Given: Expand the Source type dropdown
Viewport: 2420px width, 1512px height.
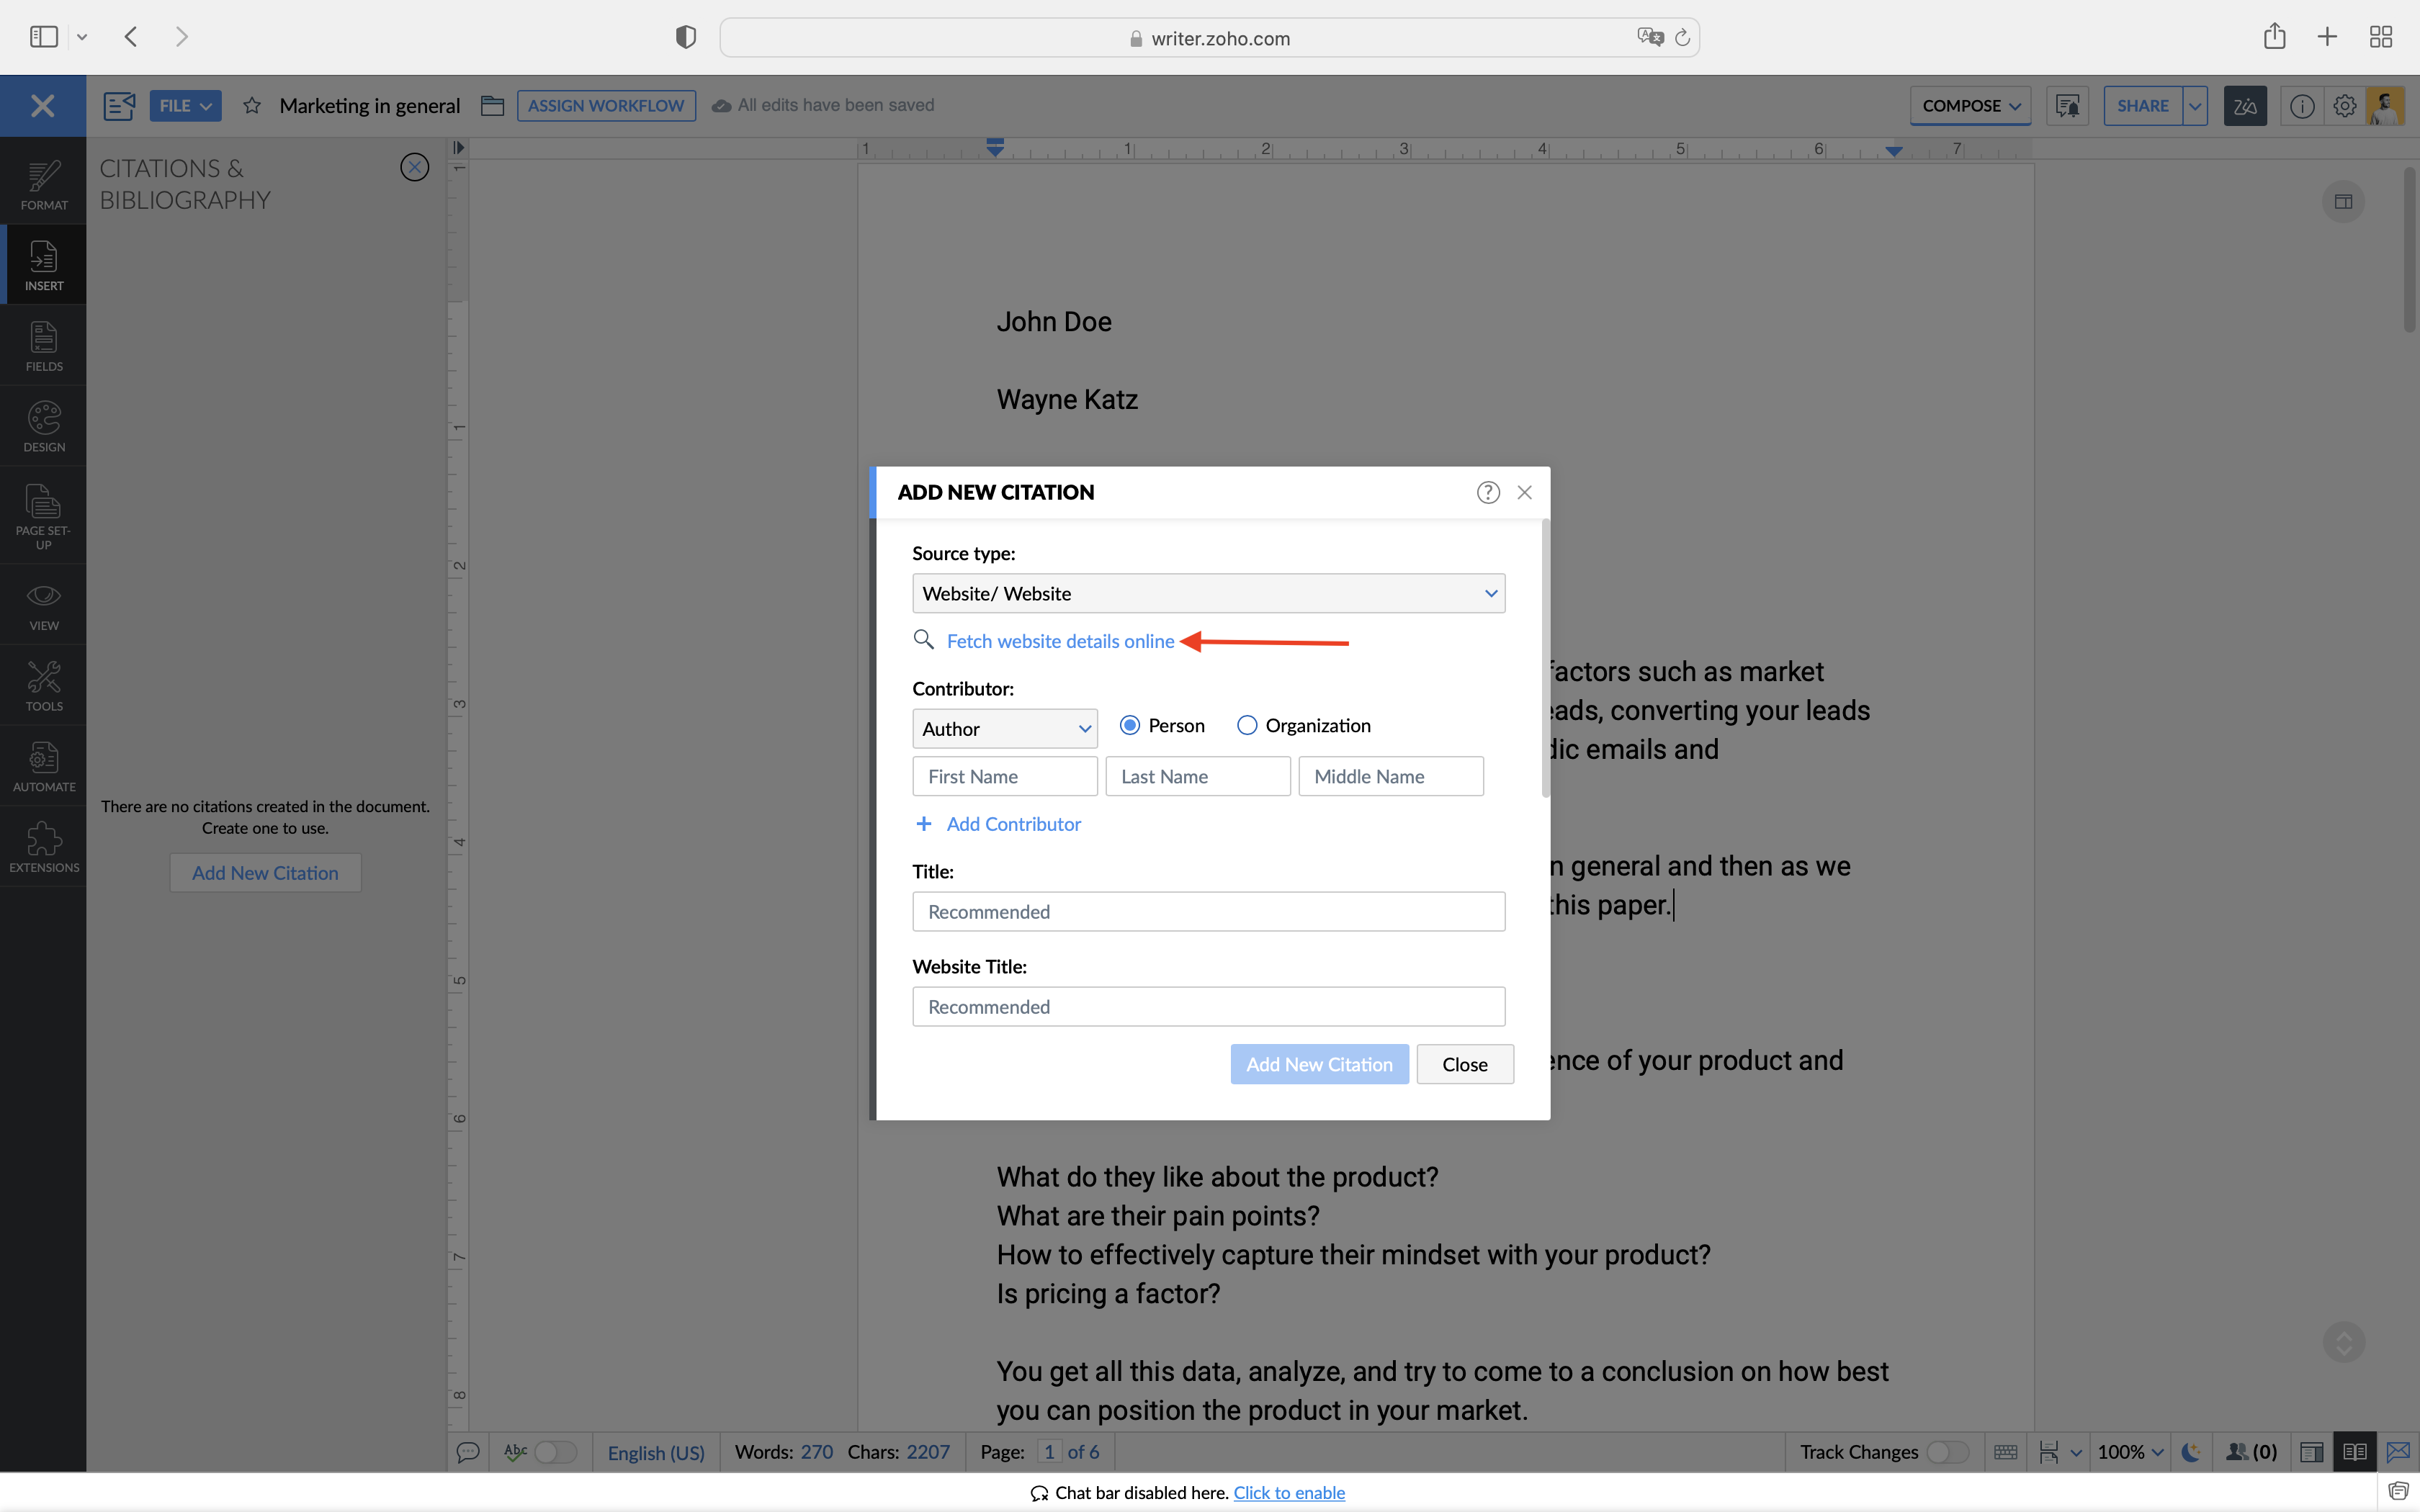Looking at the screenshot, I should (1208, 594).
